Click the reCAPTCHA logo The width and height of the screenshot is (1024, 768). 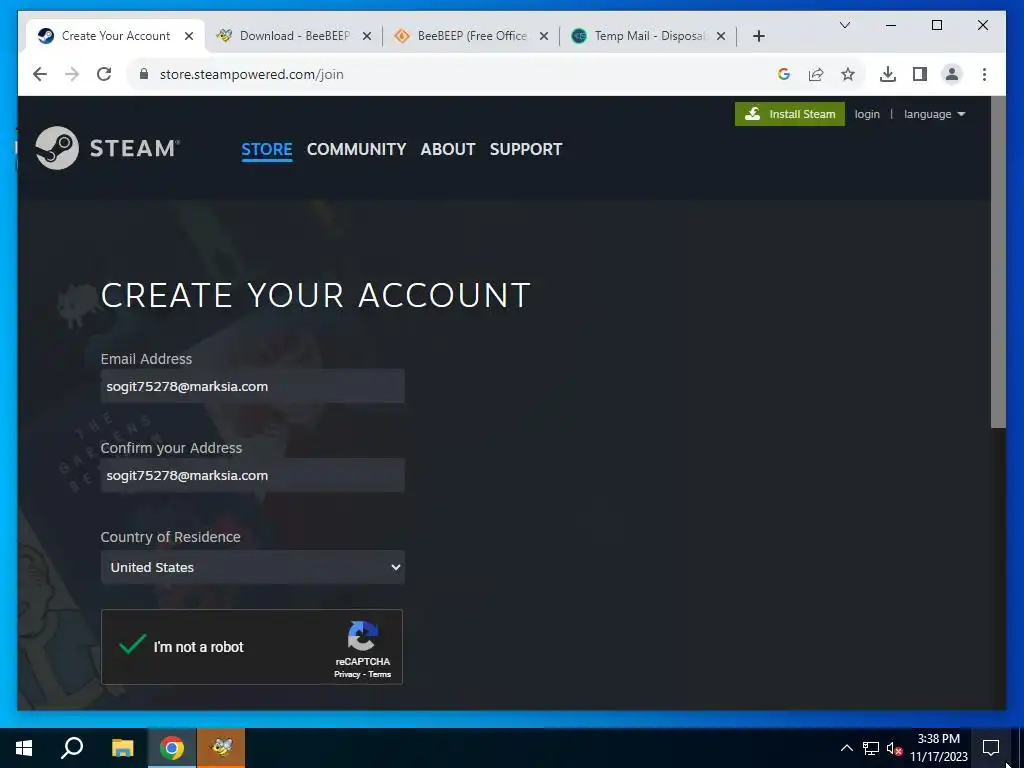click(362, 636)
